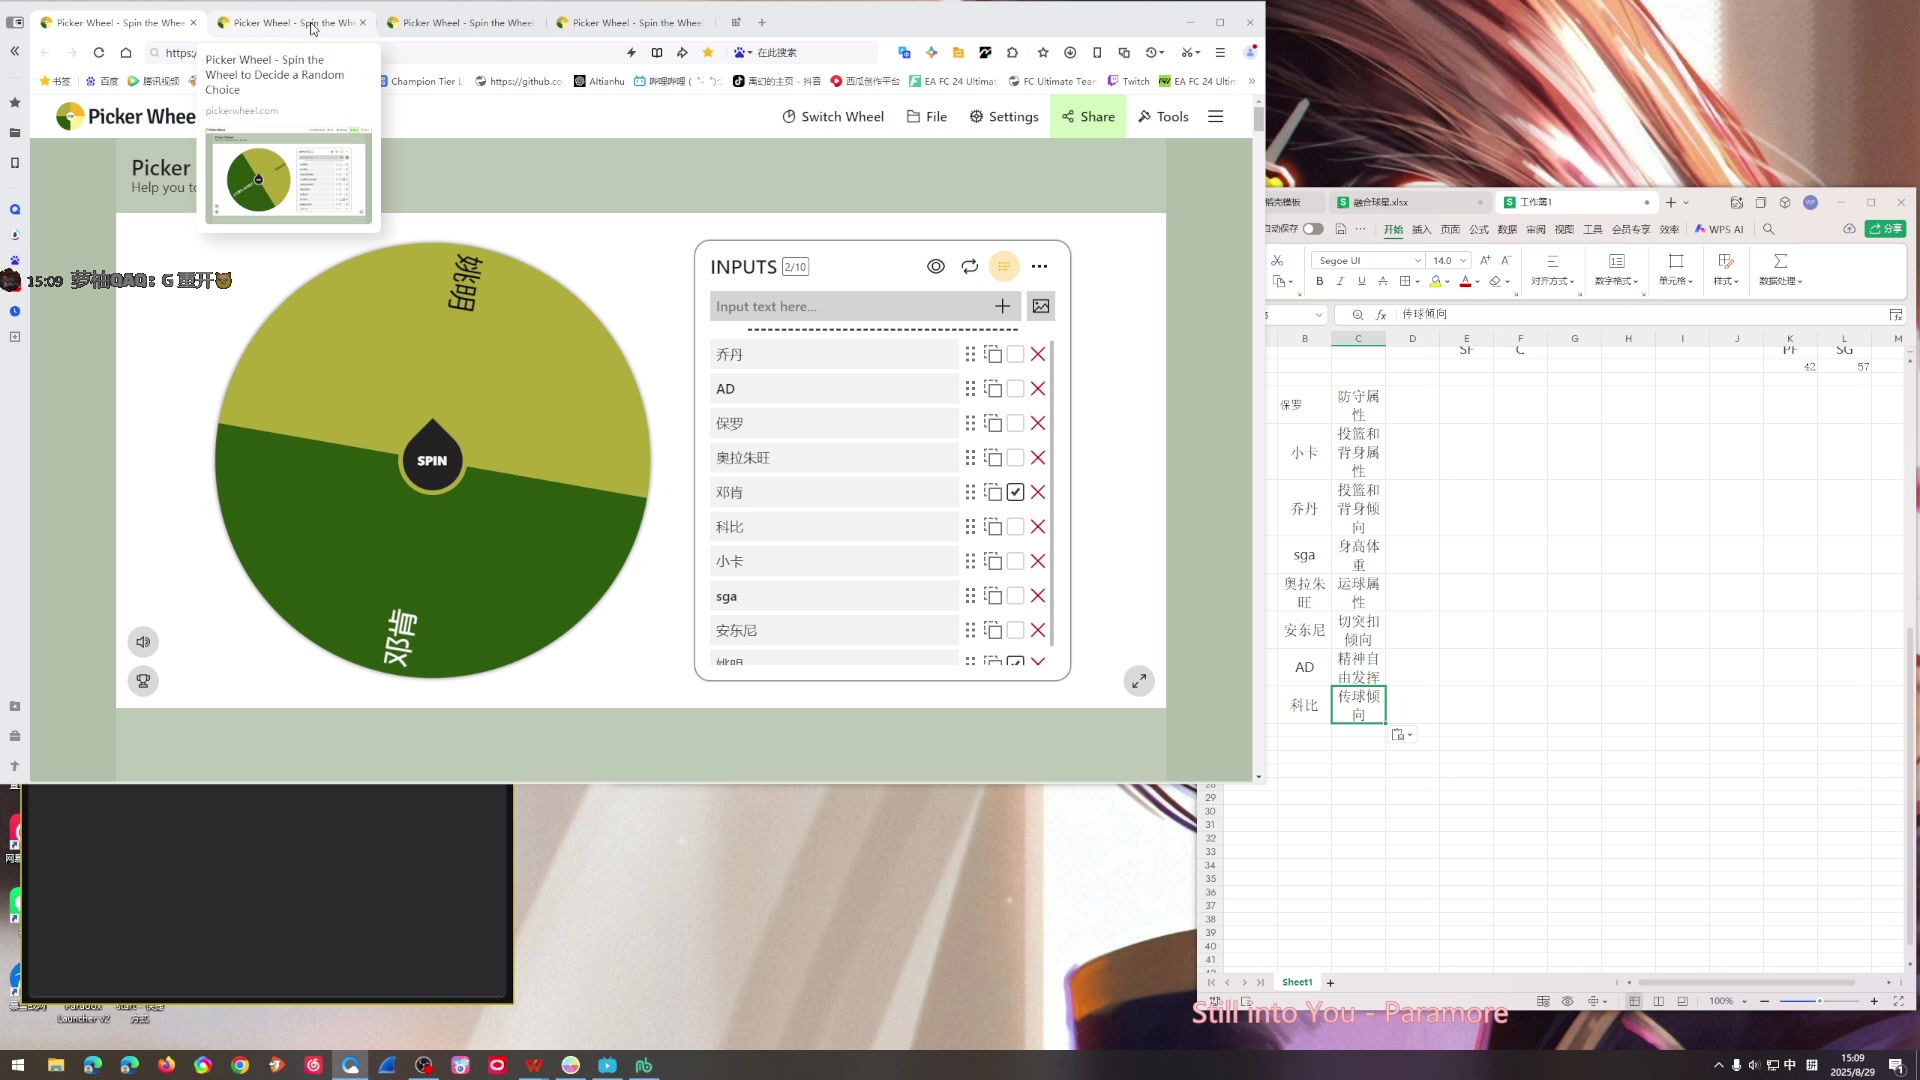This screenshot has height=1080, width=1920.
Task: Enable the sga input checkbox
Action: (1015, 596)
